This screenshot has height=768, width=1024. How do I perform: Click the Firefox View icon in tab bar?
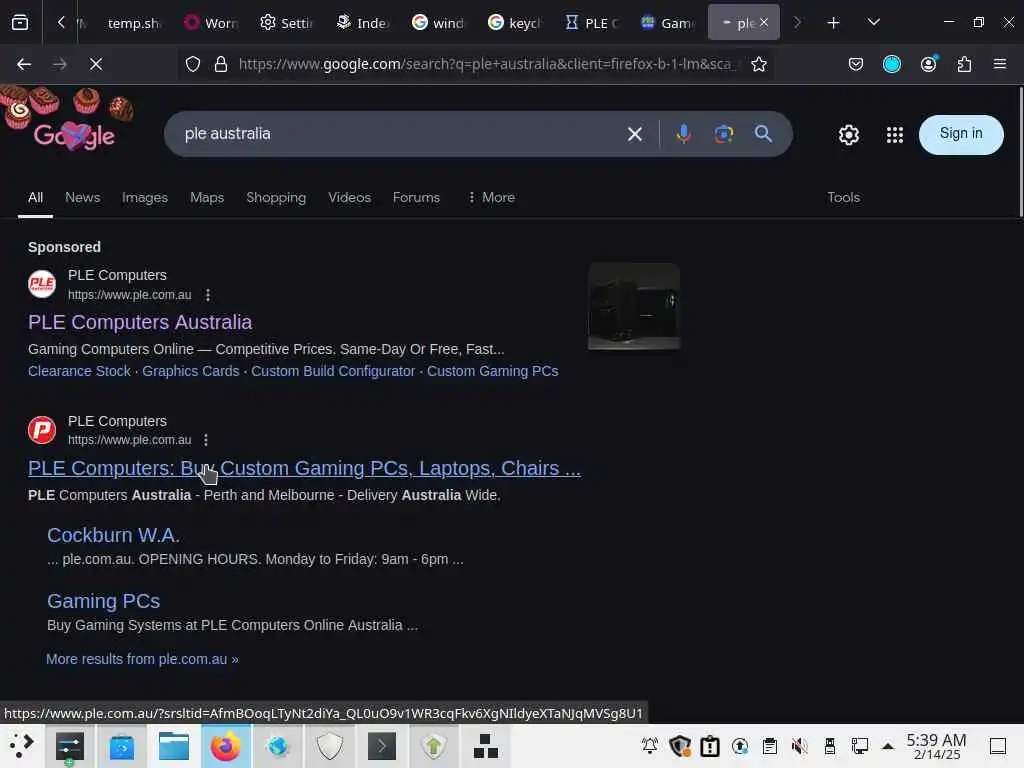(20, 23)
